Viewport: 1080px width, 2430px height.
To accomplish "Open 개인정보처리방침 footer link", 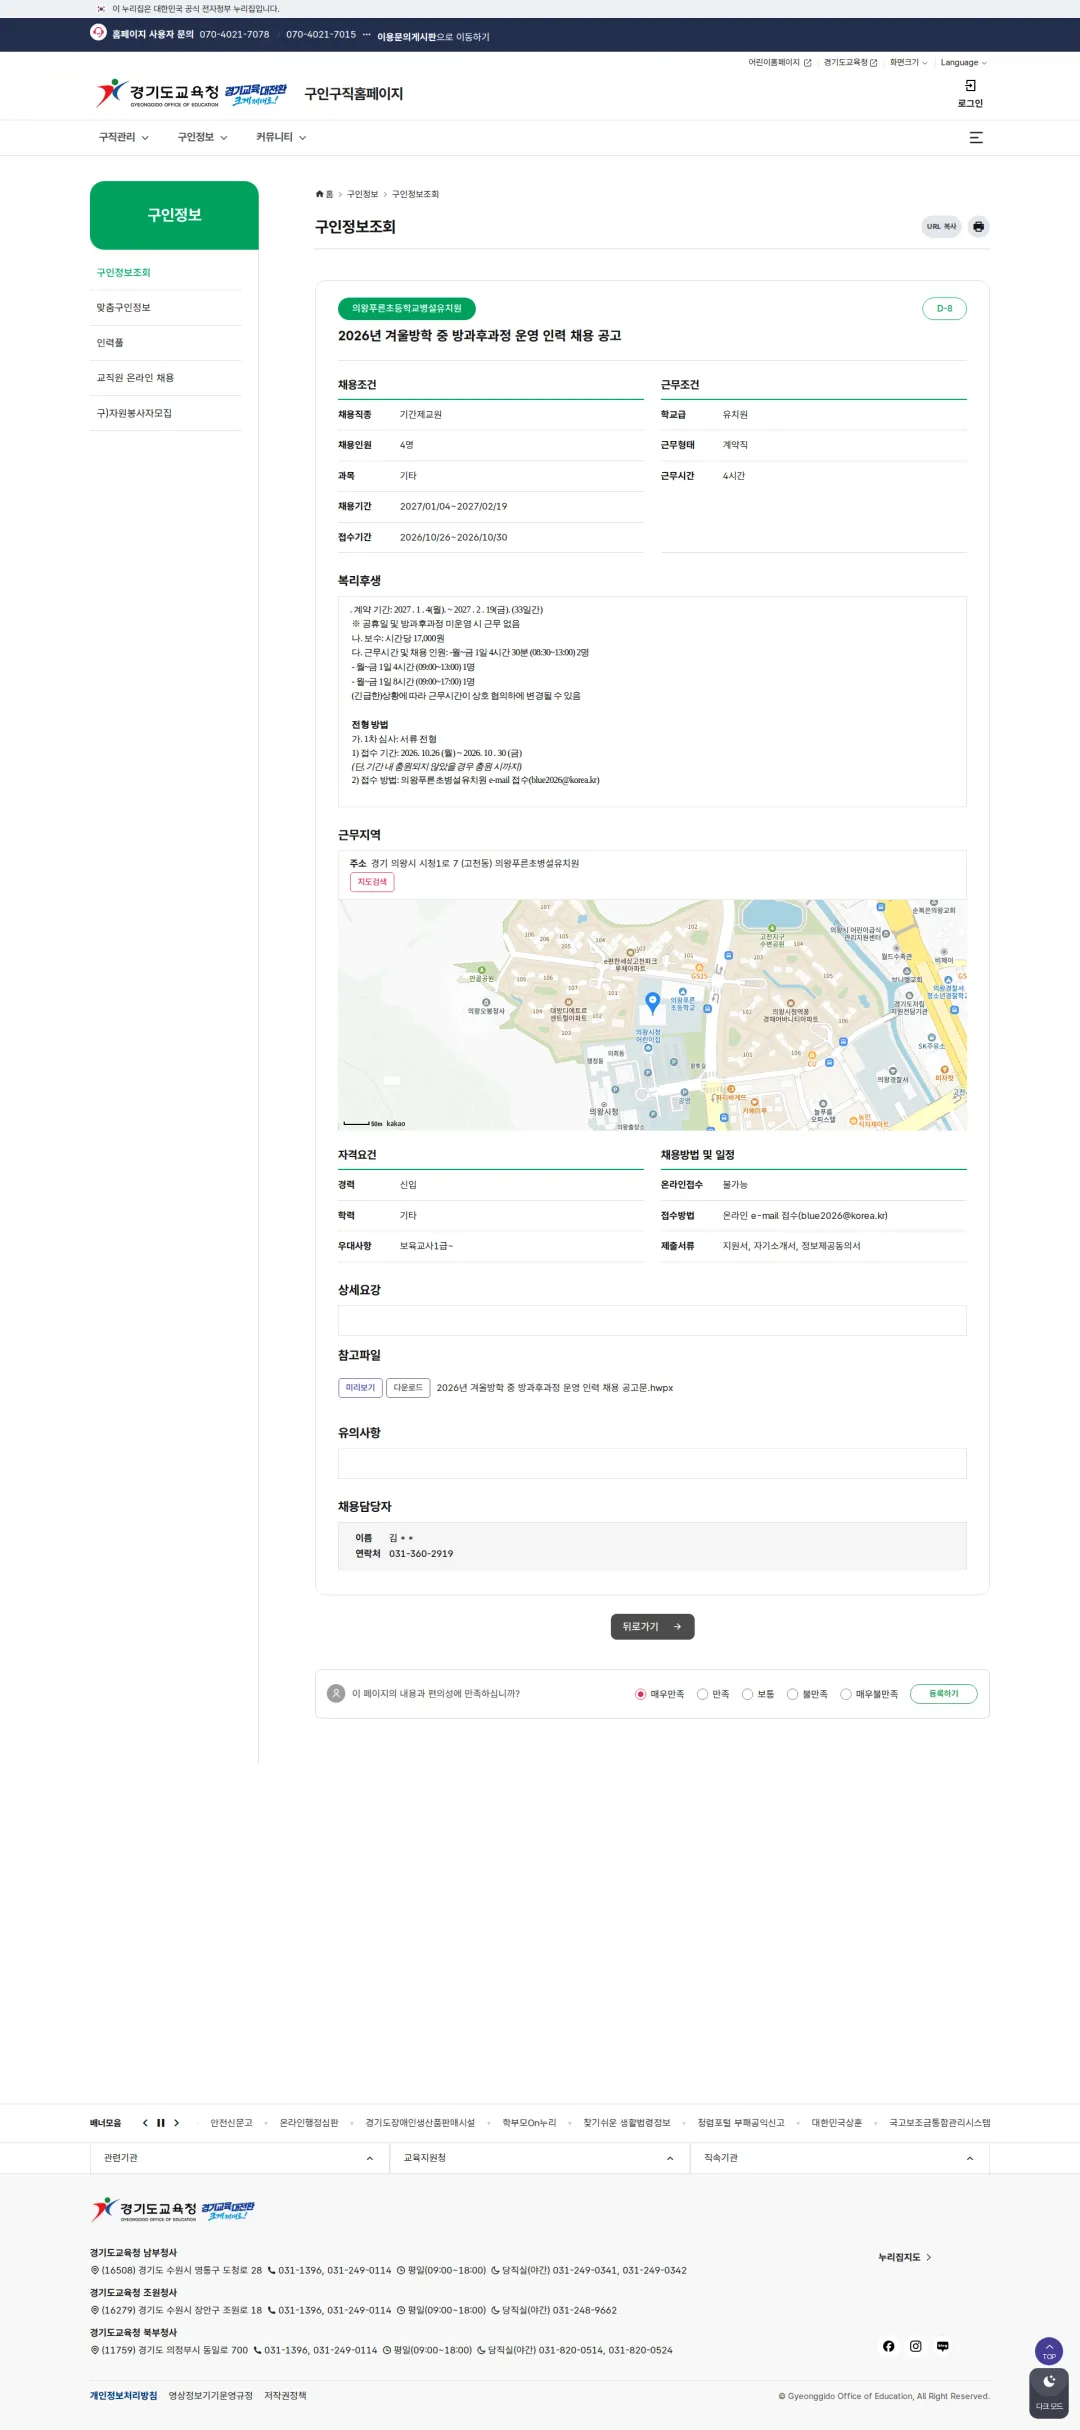I will pos(123,2396).
